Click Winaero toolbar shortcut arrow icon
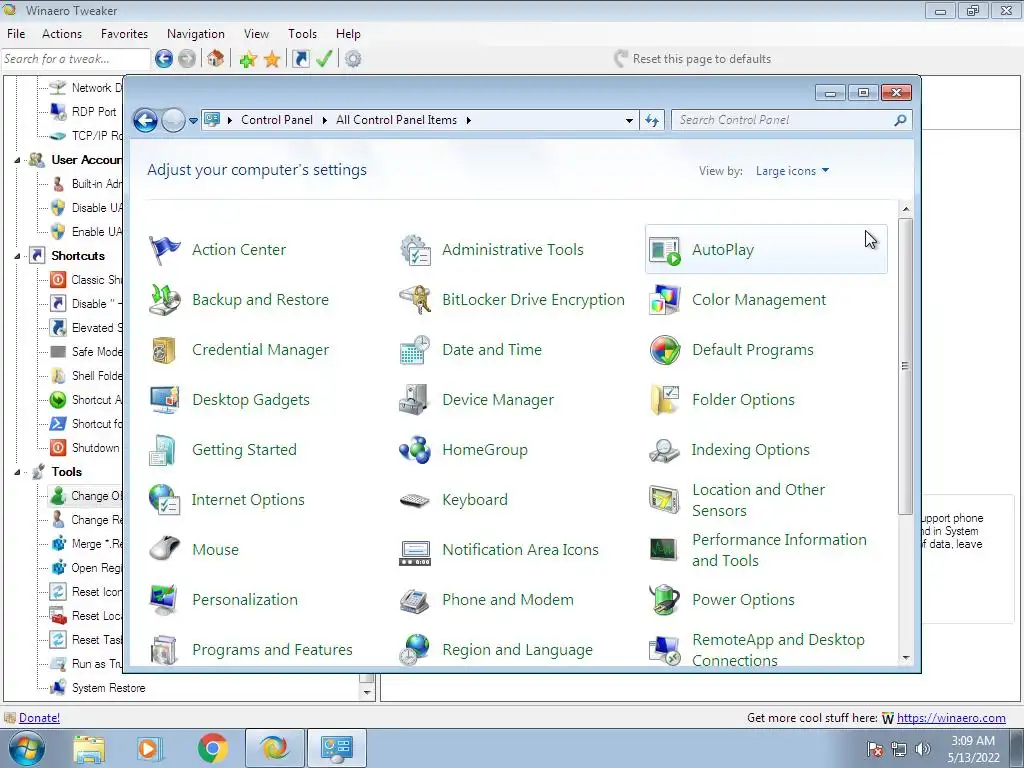This screenshot has height=768, width=1024. [300, 59]
